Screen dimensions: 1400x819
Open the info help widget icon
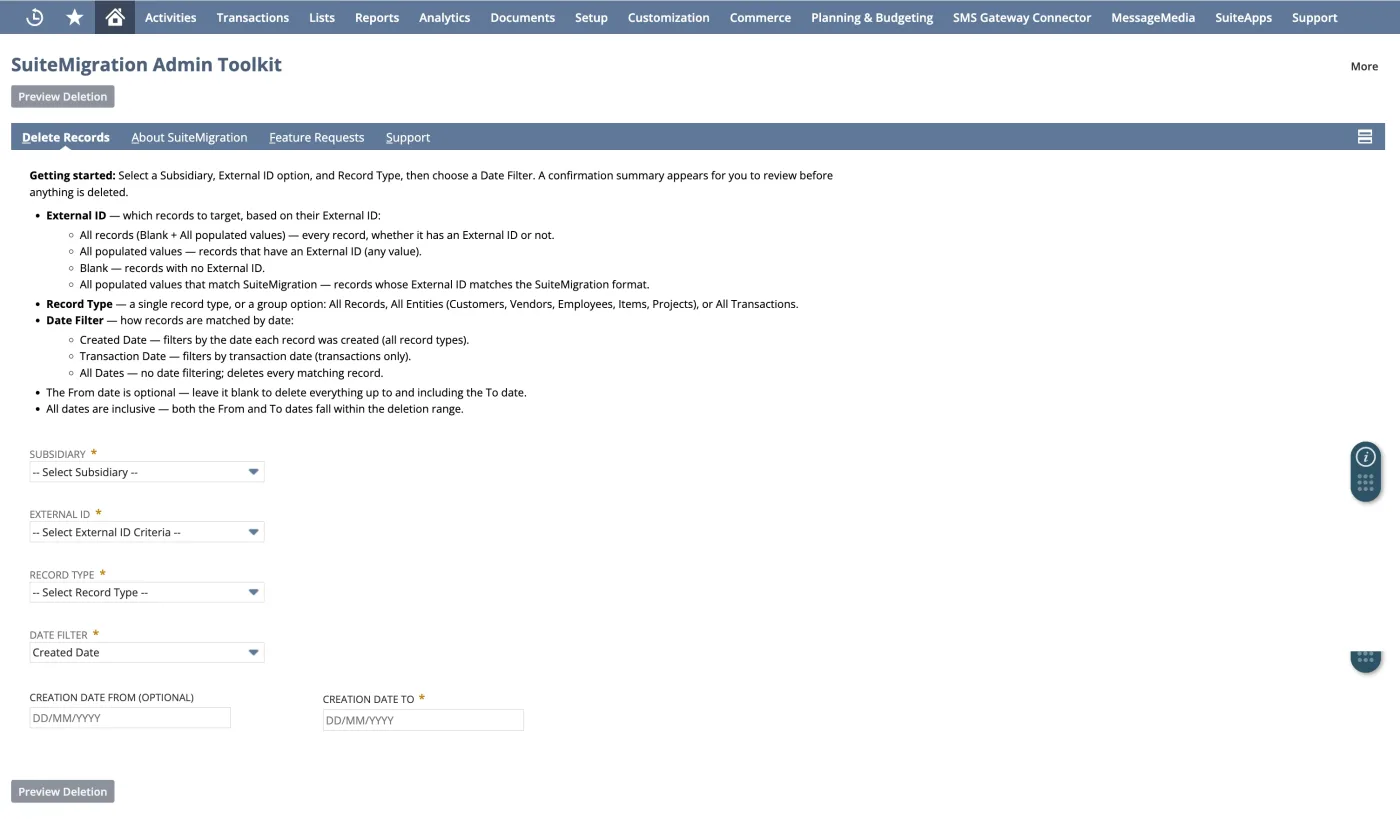tap(1366, 457)
